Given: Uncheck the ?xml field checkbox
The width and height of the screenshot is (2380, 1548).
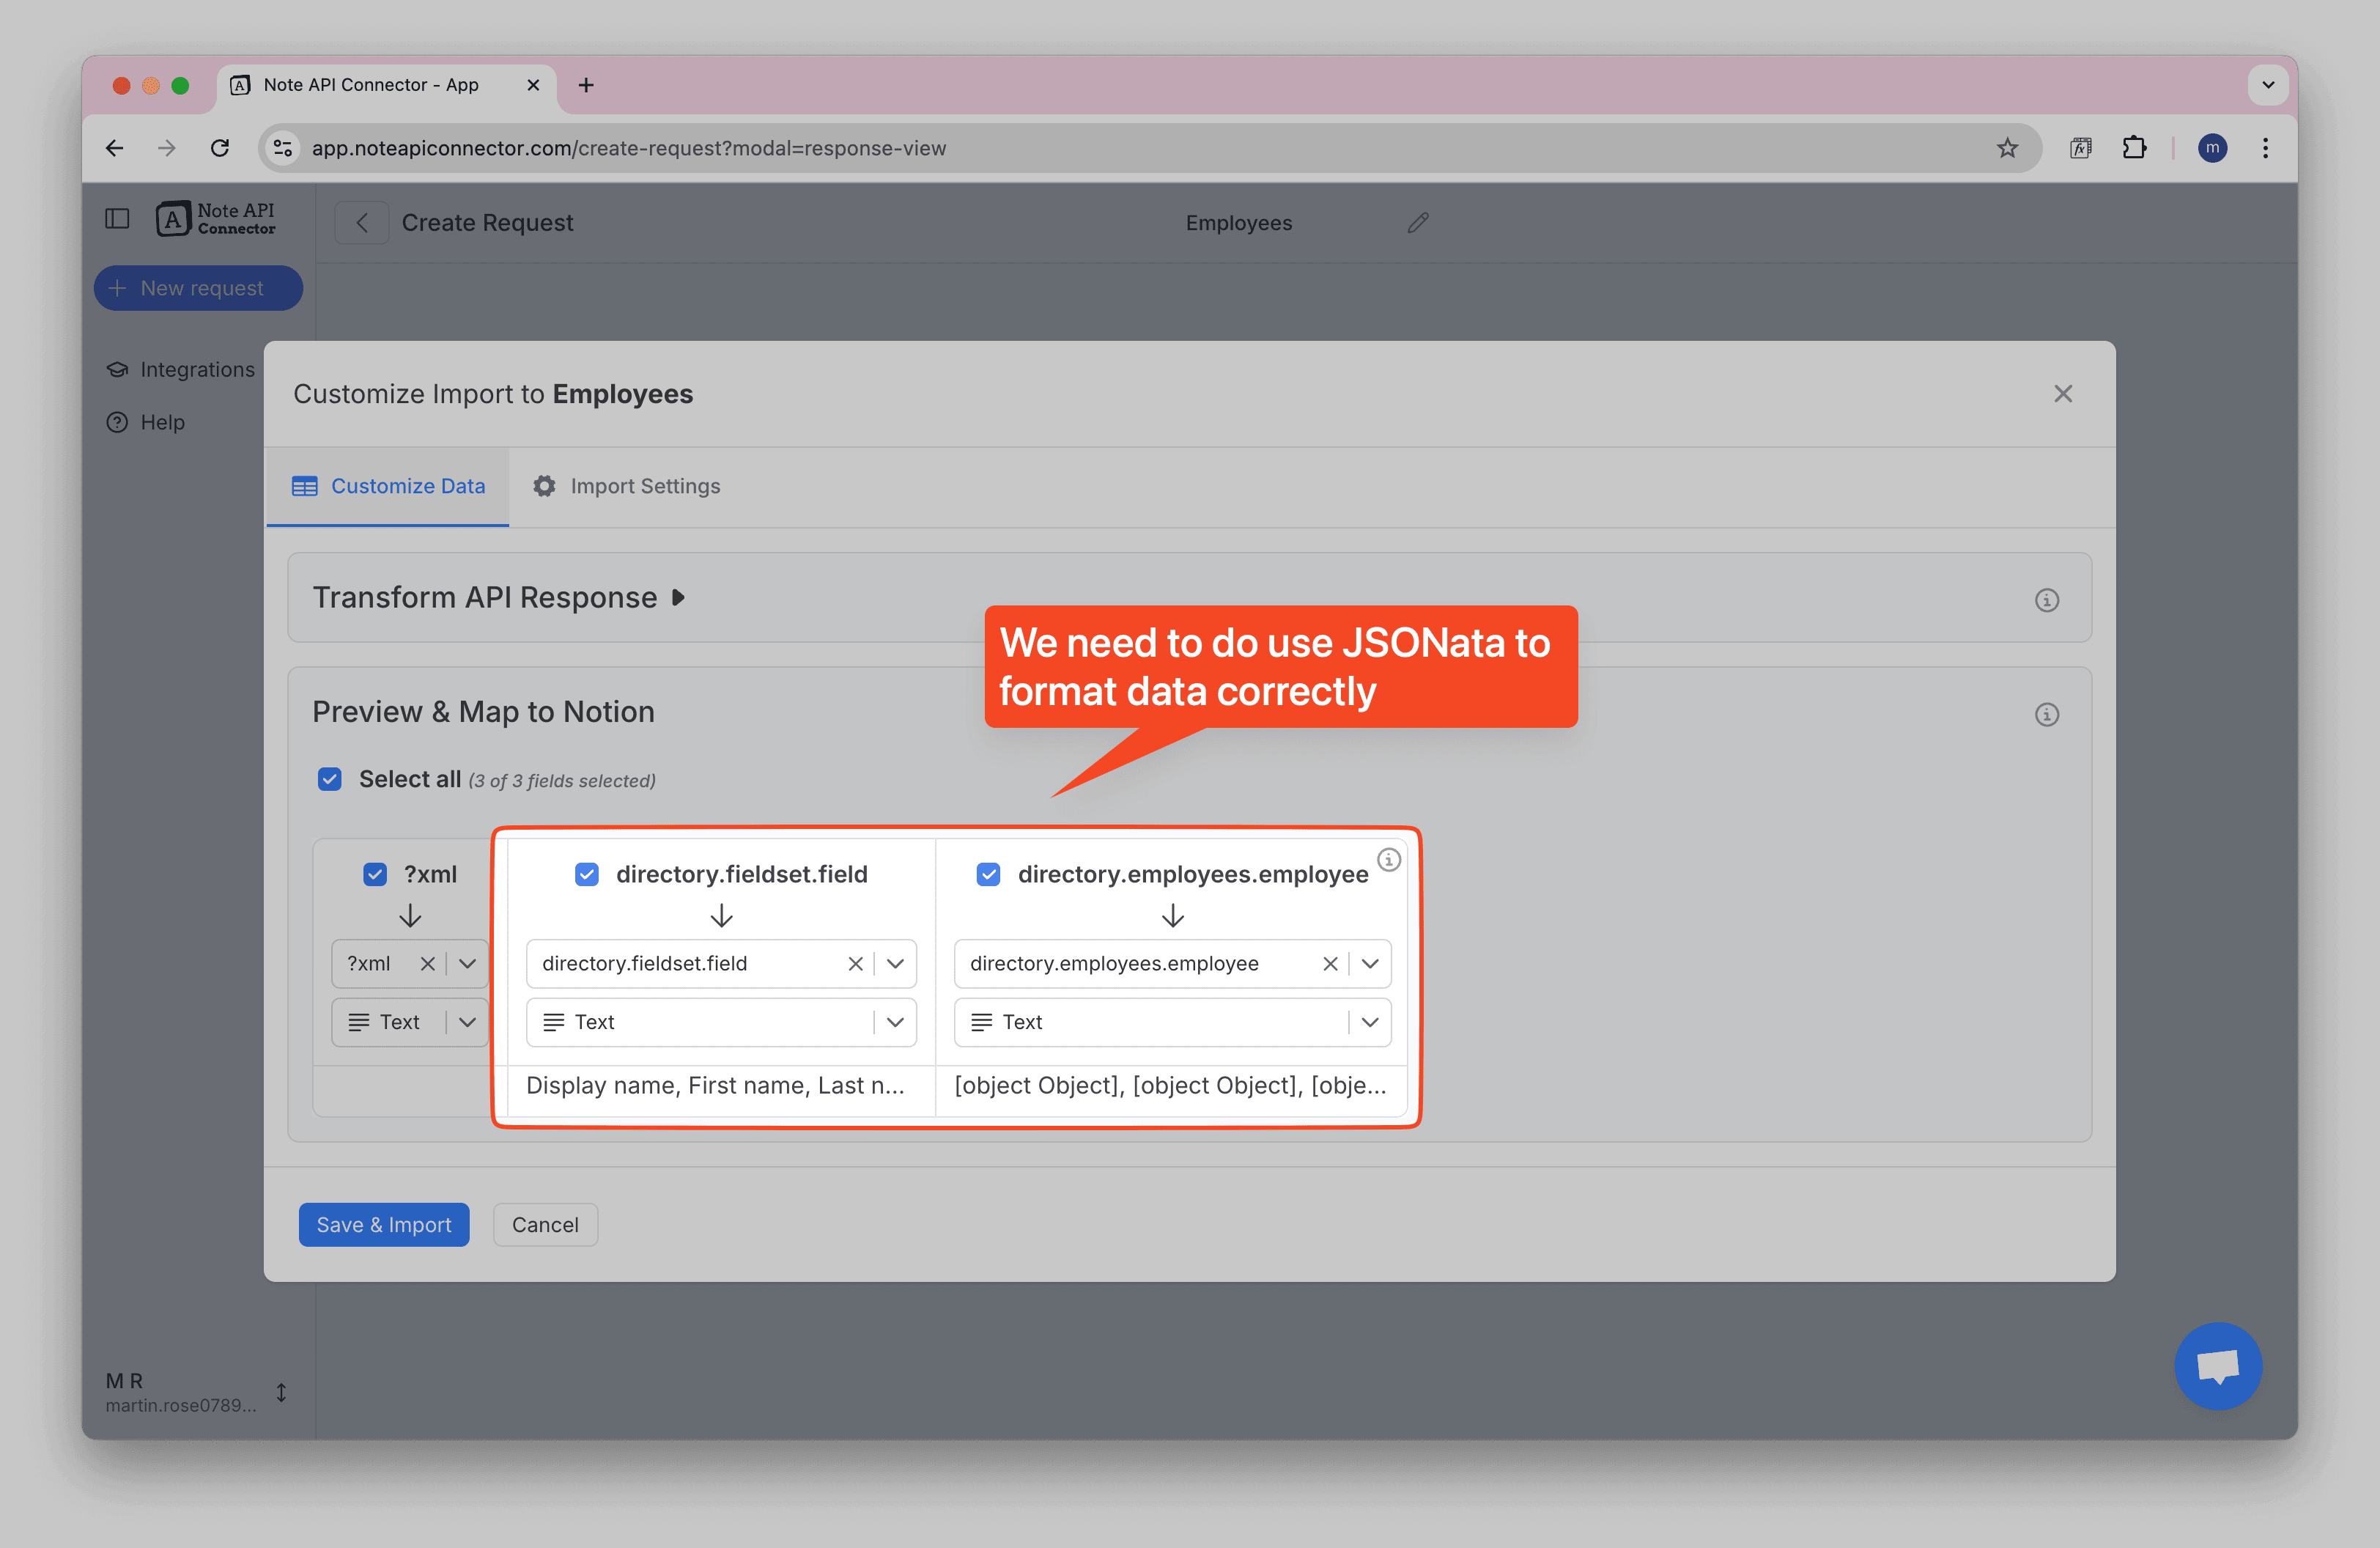Looking at the screenshot, I should 375,874.
